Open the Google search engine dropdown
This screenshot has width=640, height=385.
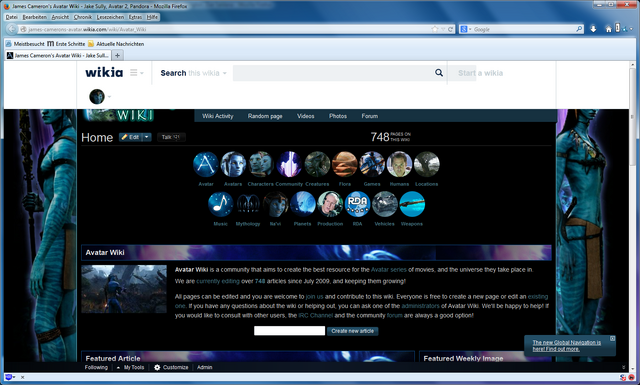[x=465, y=29]
